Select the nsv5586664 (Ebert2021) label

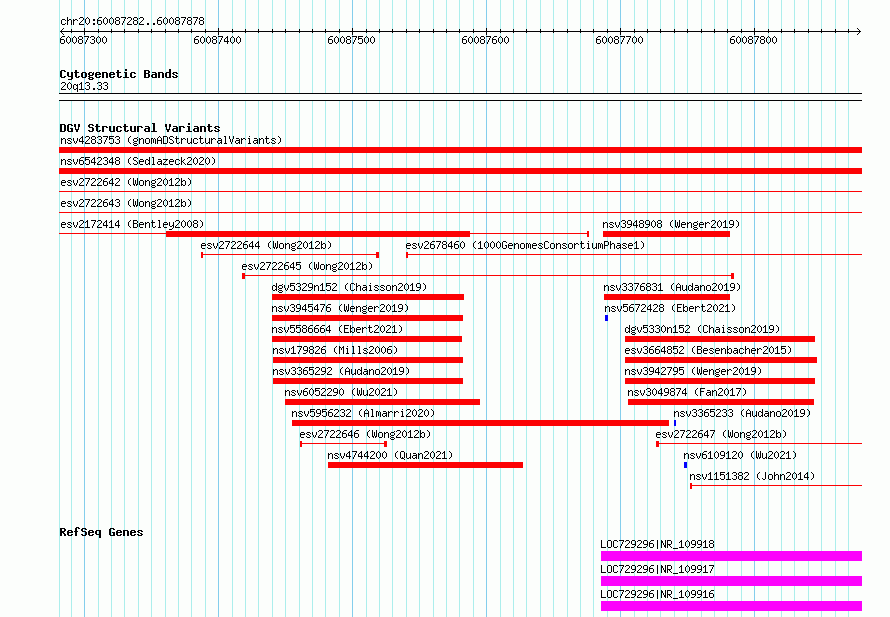pyautogui.click(x=337, y=329)
